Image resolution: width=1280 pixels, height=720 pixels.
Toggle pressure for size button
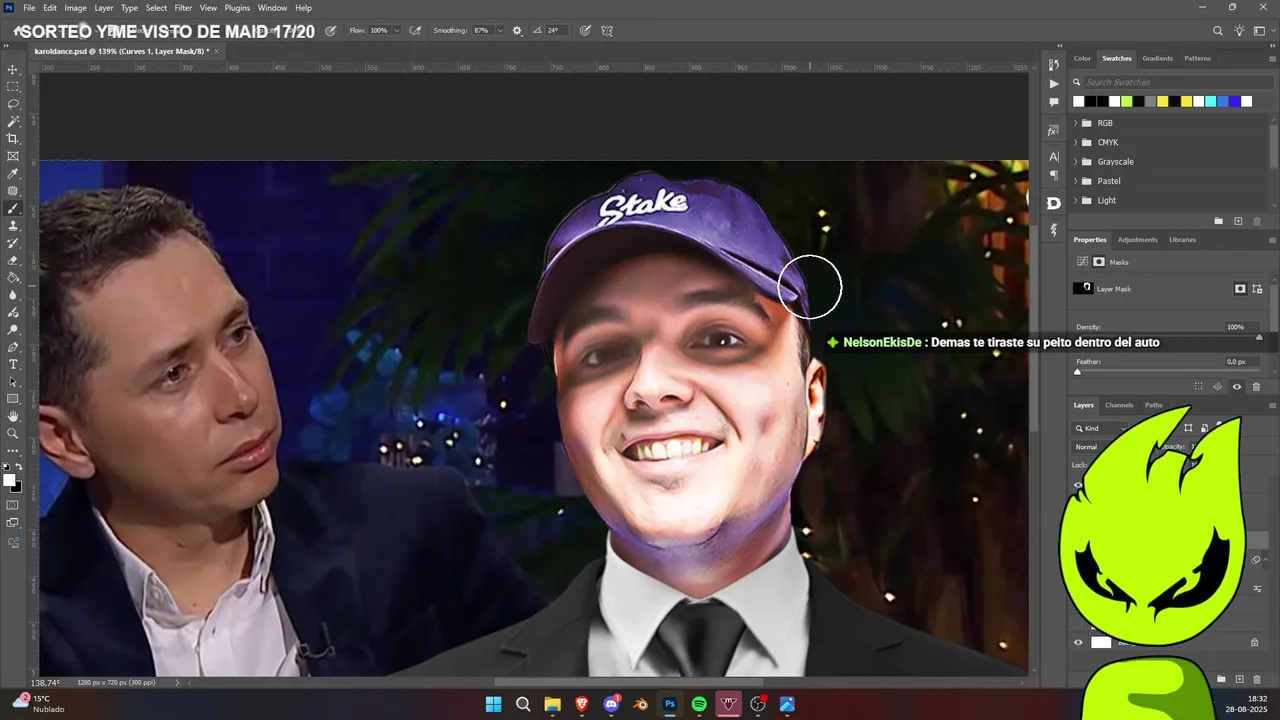click(585, 31)
